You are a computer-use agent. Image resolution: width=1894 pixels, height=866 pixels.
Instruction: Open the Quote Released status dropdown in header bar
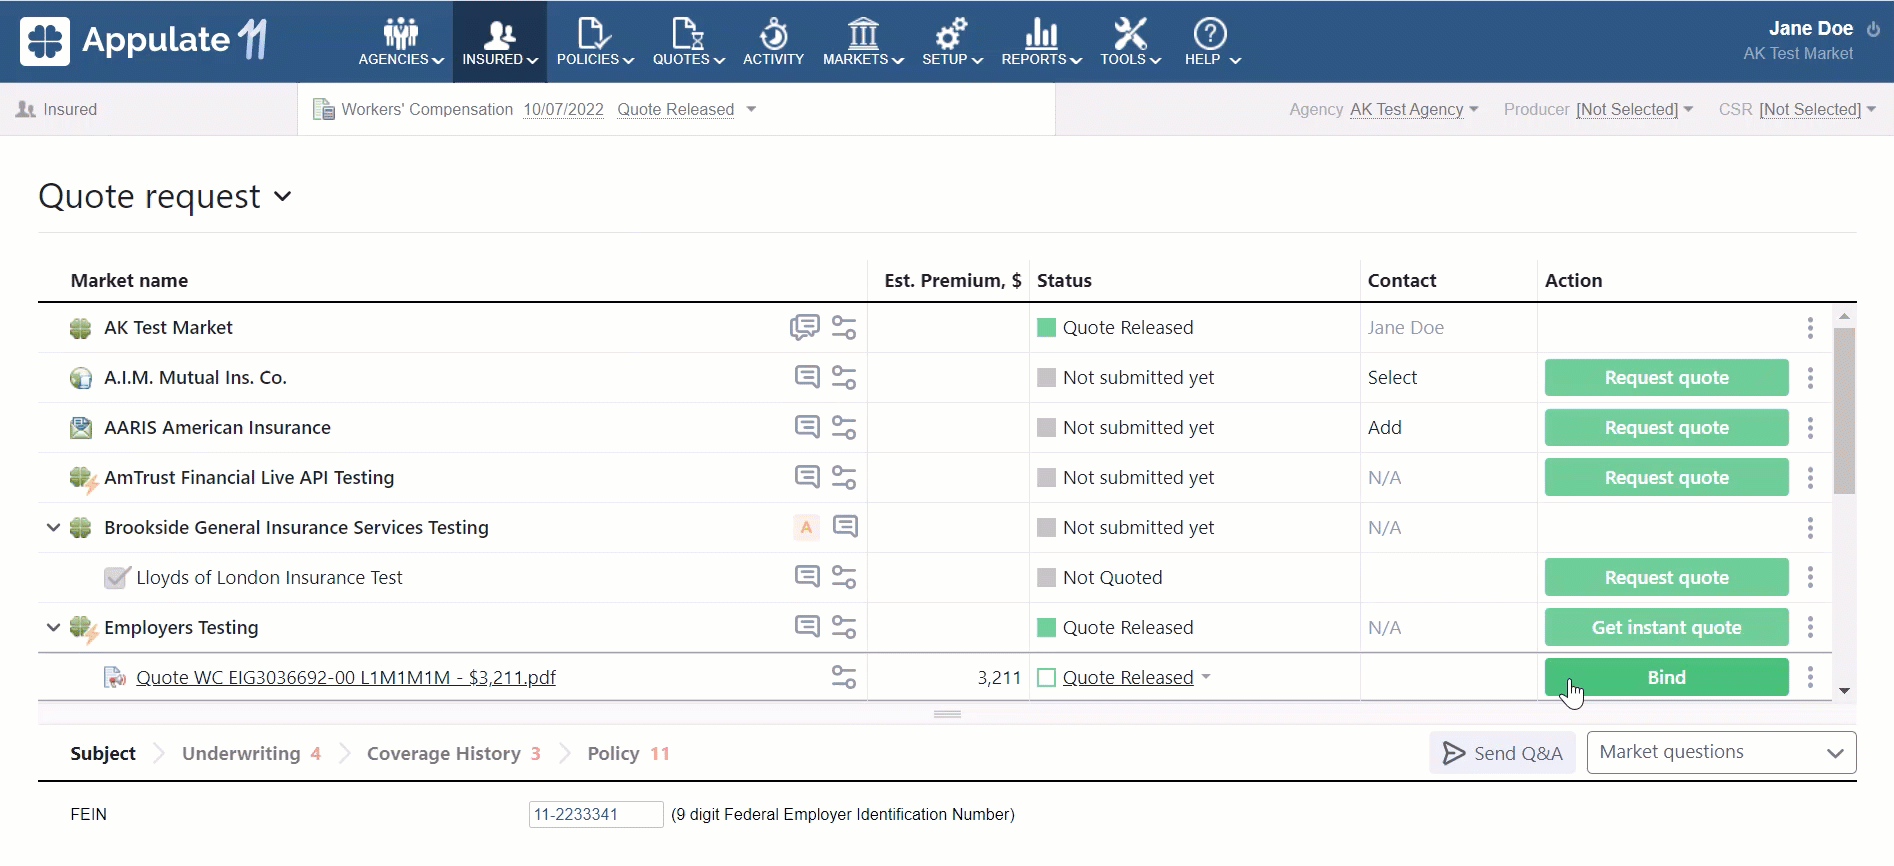(751, 109)
